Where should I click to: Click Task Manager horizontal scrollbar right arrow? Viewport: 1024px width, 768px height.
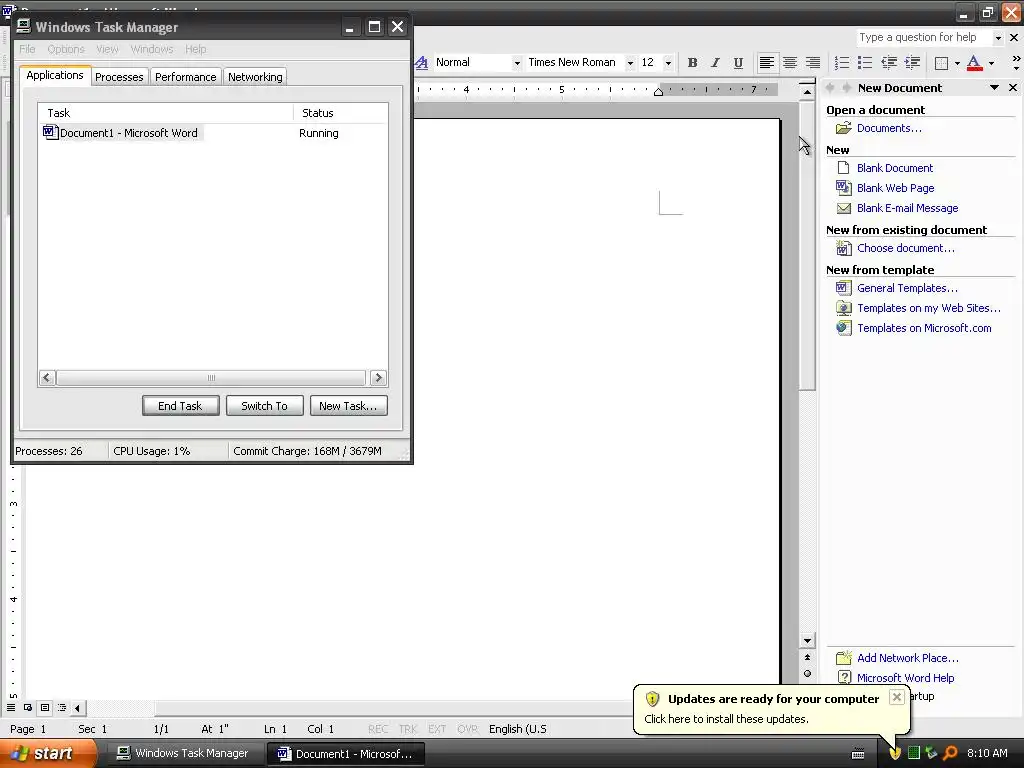click(x=378, y=377)
